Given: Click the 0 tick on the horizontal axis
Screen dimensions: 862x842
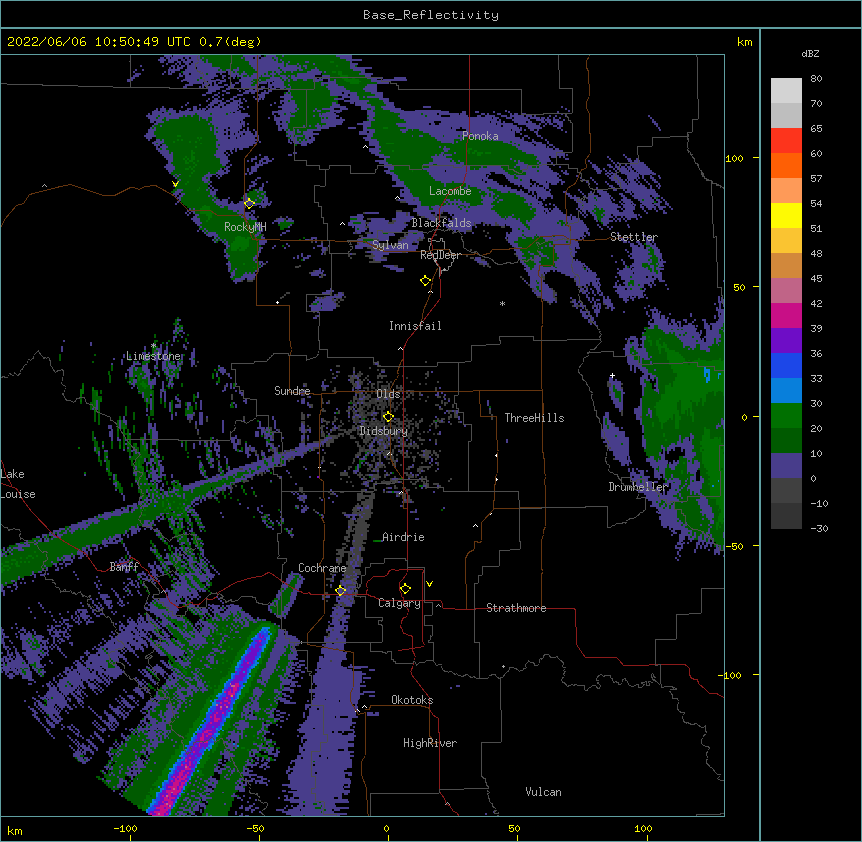Looking at the screenshot, I should click(x=386, y=828).
